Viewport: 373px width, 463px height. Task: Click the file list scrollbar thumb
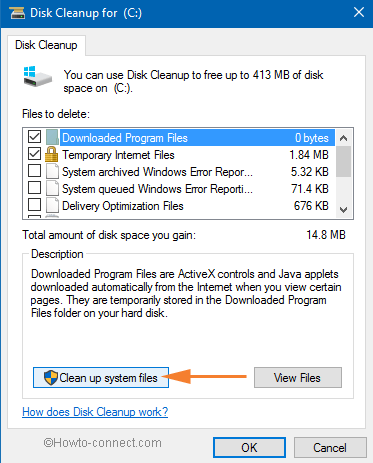[x=344, y=162]
